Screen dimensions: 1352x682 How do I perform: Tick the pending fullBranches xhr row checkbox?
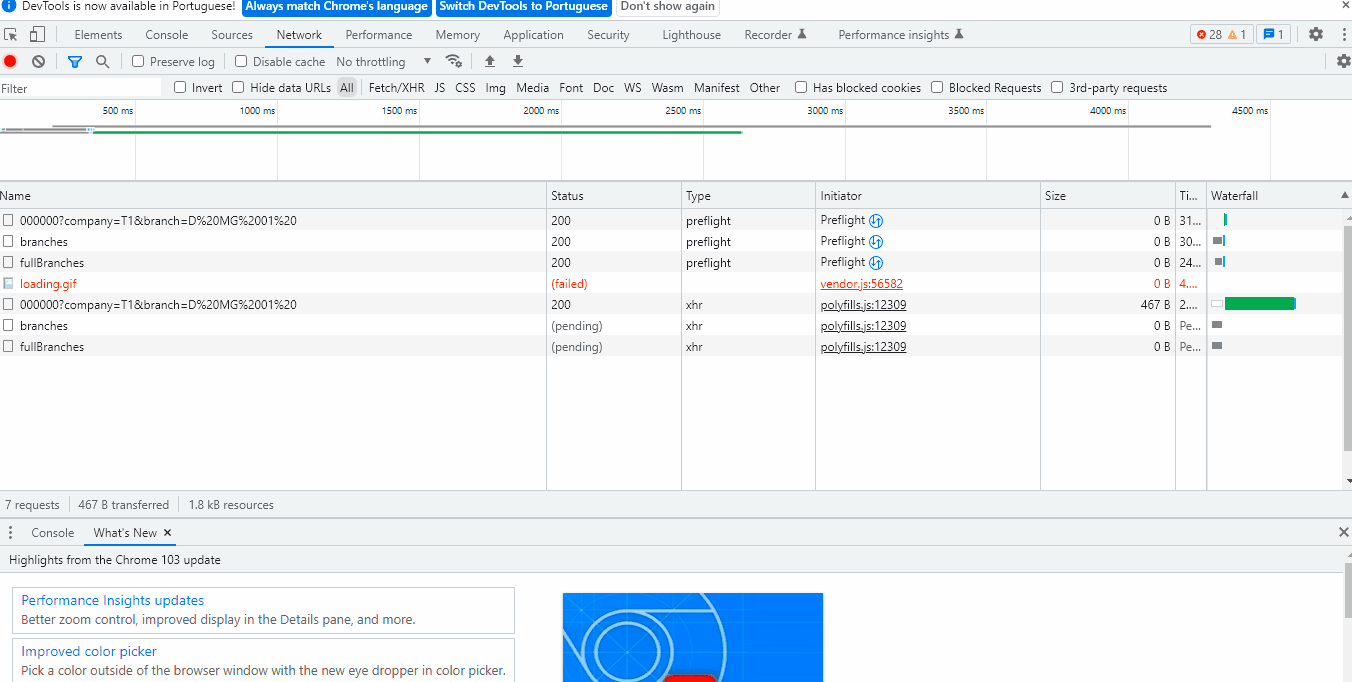coord(8,347)
